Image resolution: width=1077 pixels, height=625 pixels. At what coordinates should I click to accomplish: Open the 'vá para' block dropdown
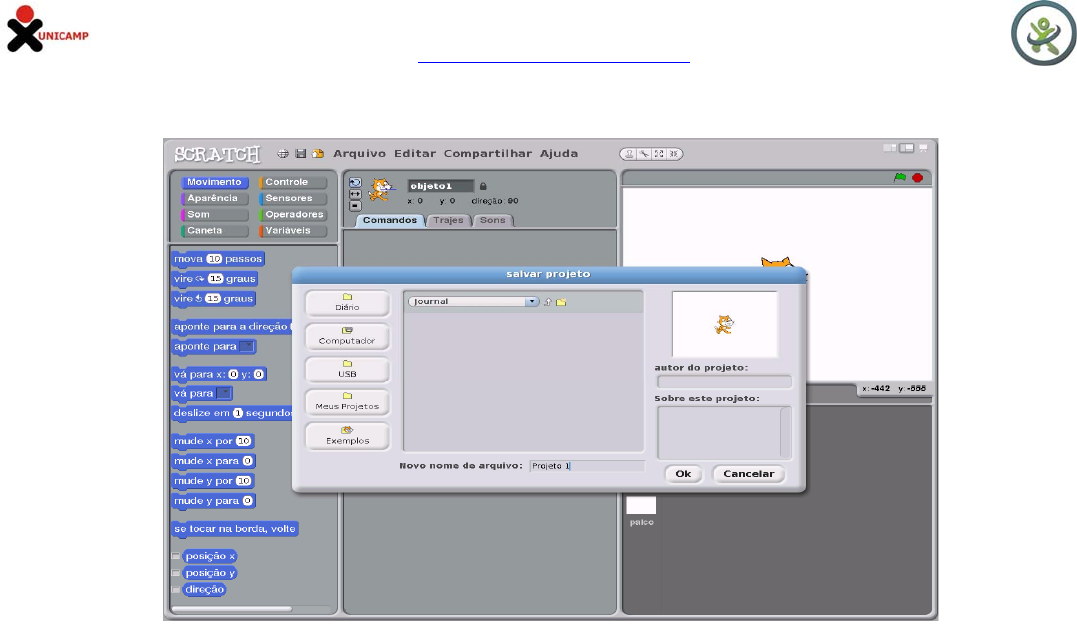point(223,394)
